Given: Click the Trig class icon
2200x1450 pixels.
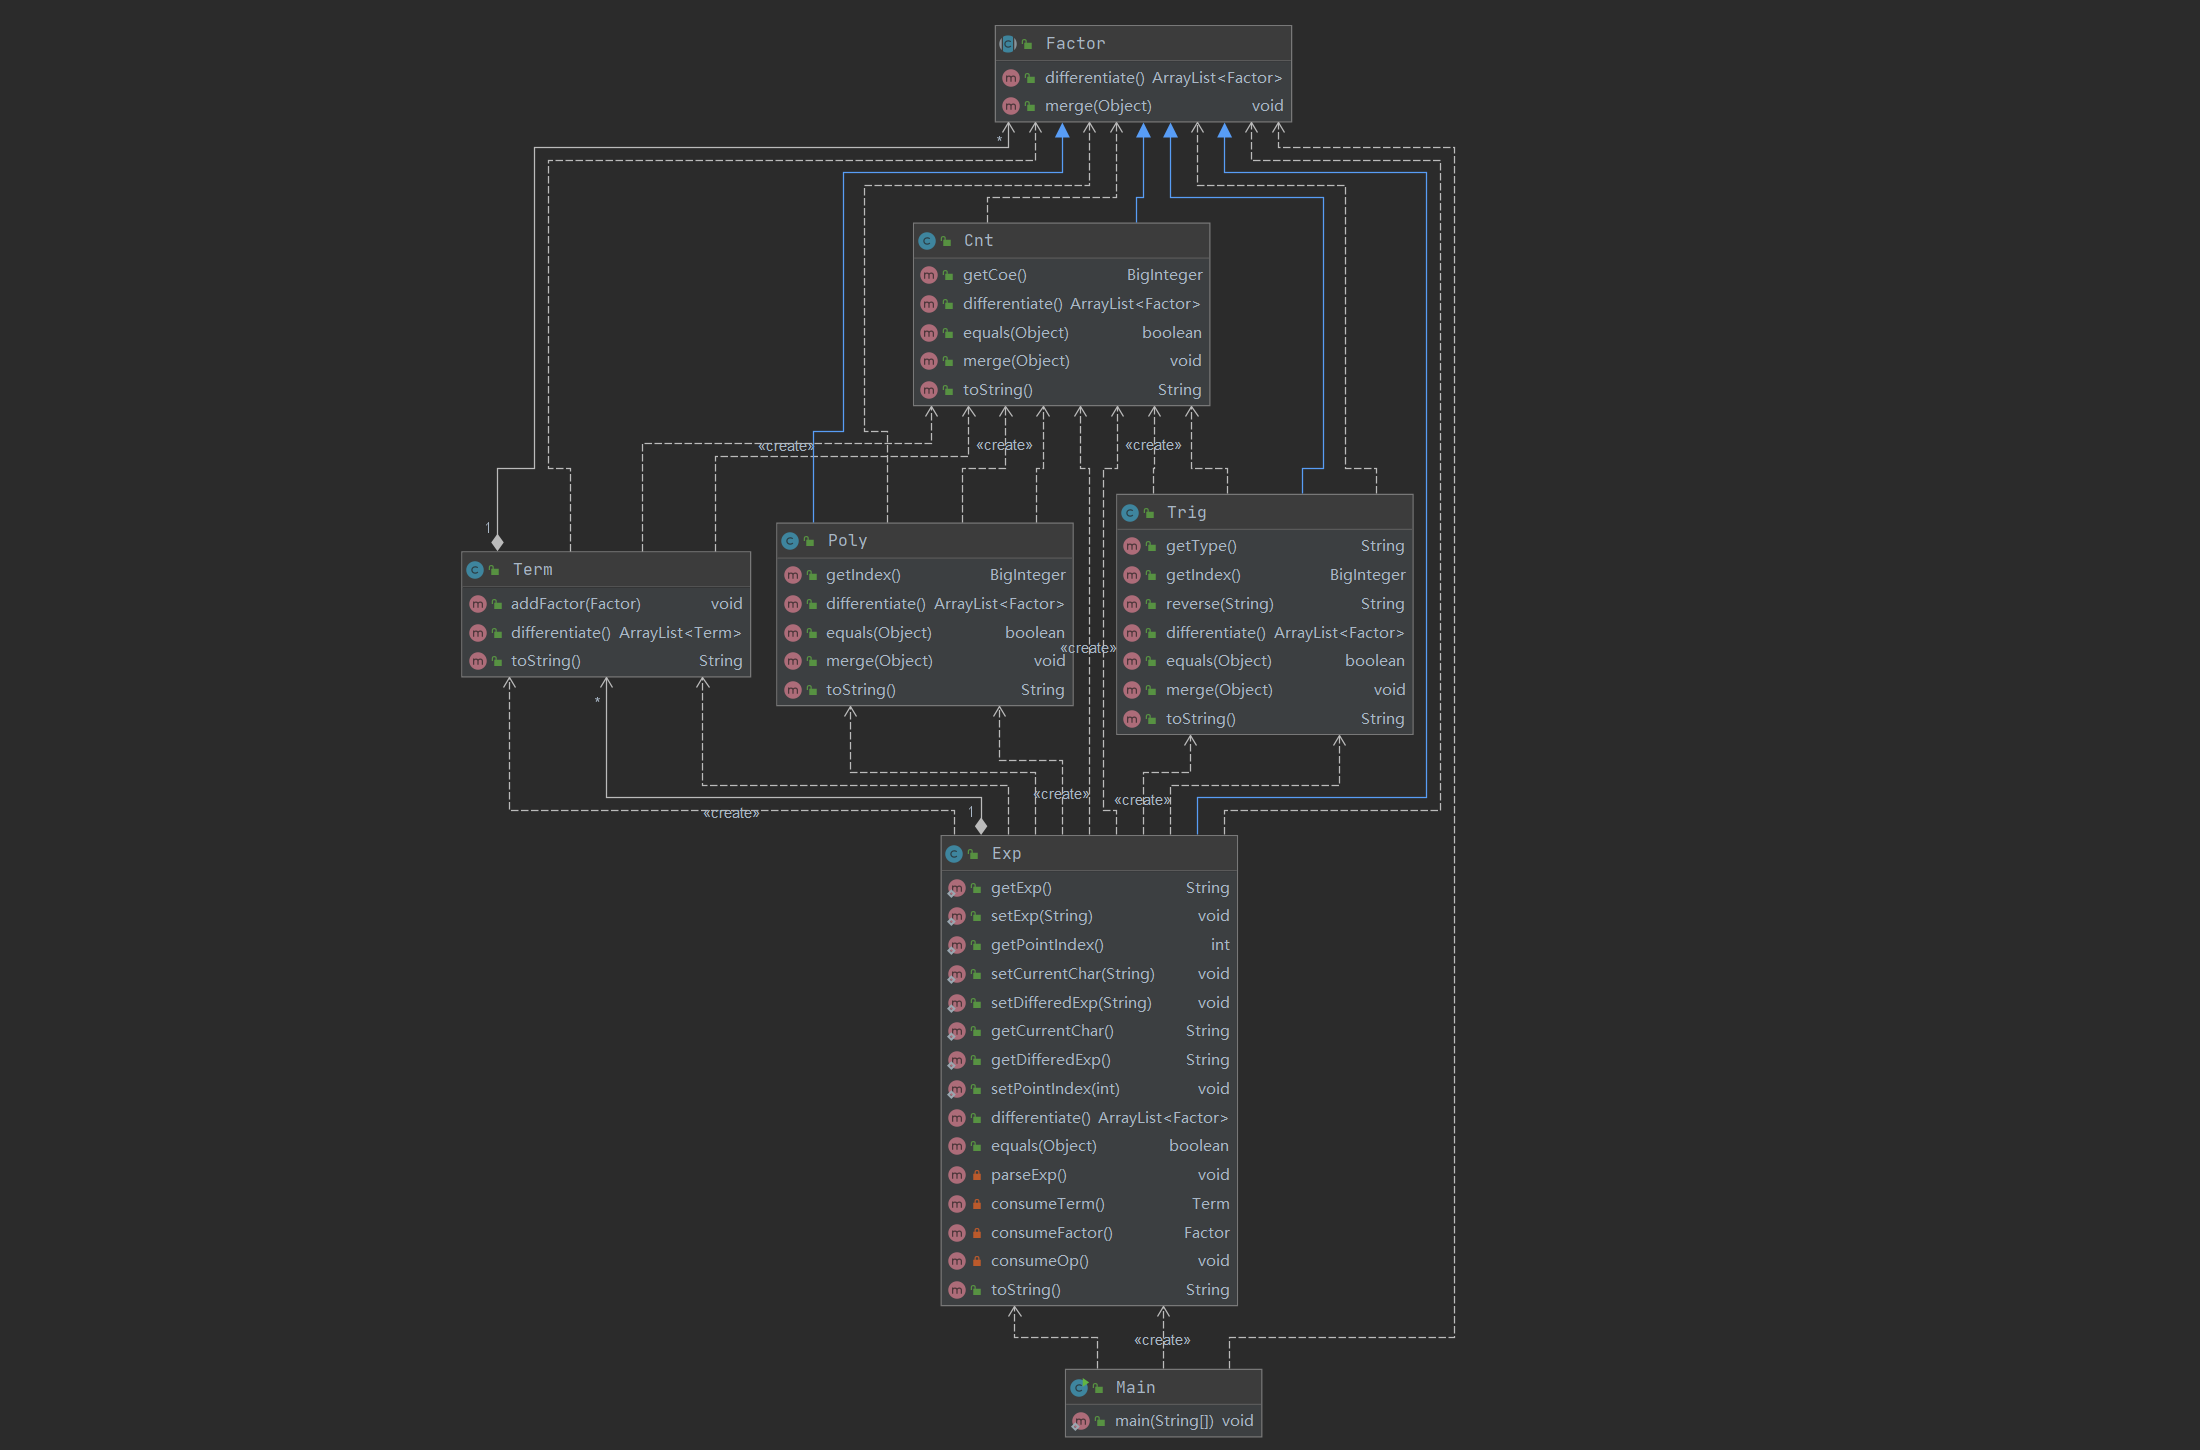Looking at the screenshot, I should tap(1130, 513).
